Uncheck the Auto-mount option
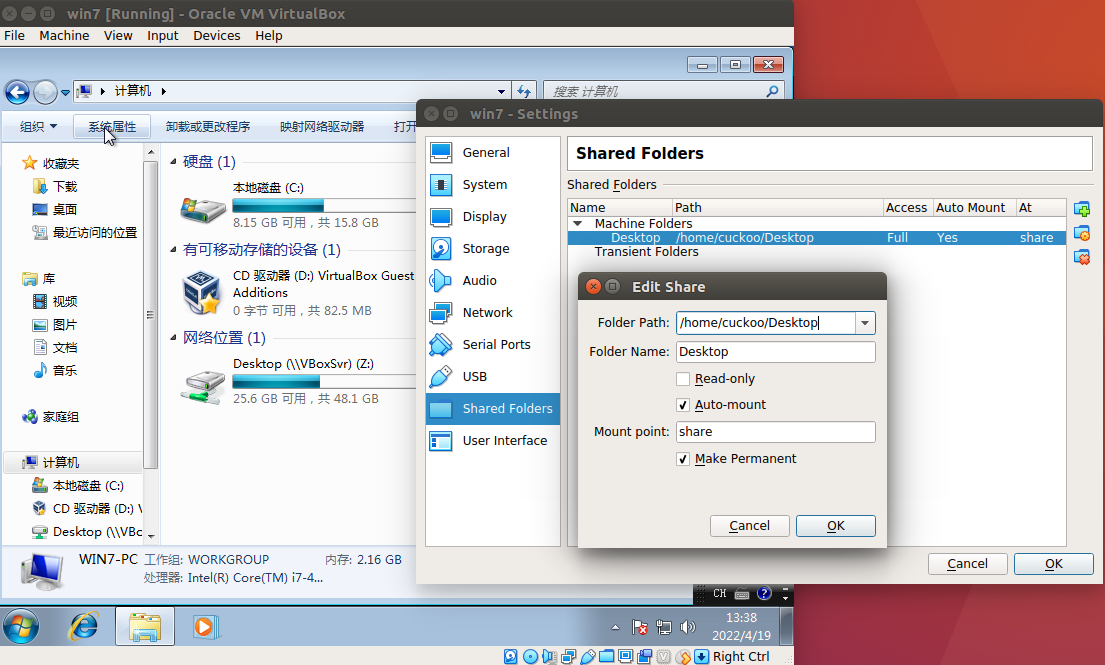The height and width of the screenshot is (665, 1105). (683, 405)
